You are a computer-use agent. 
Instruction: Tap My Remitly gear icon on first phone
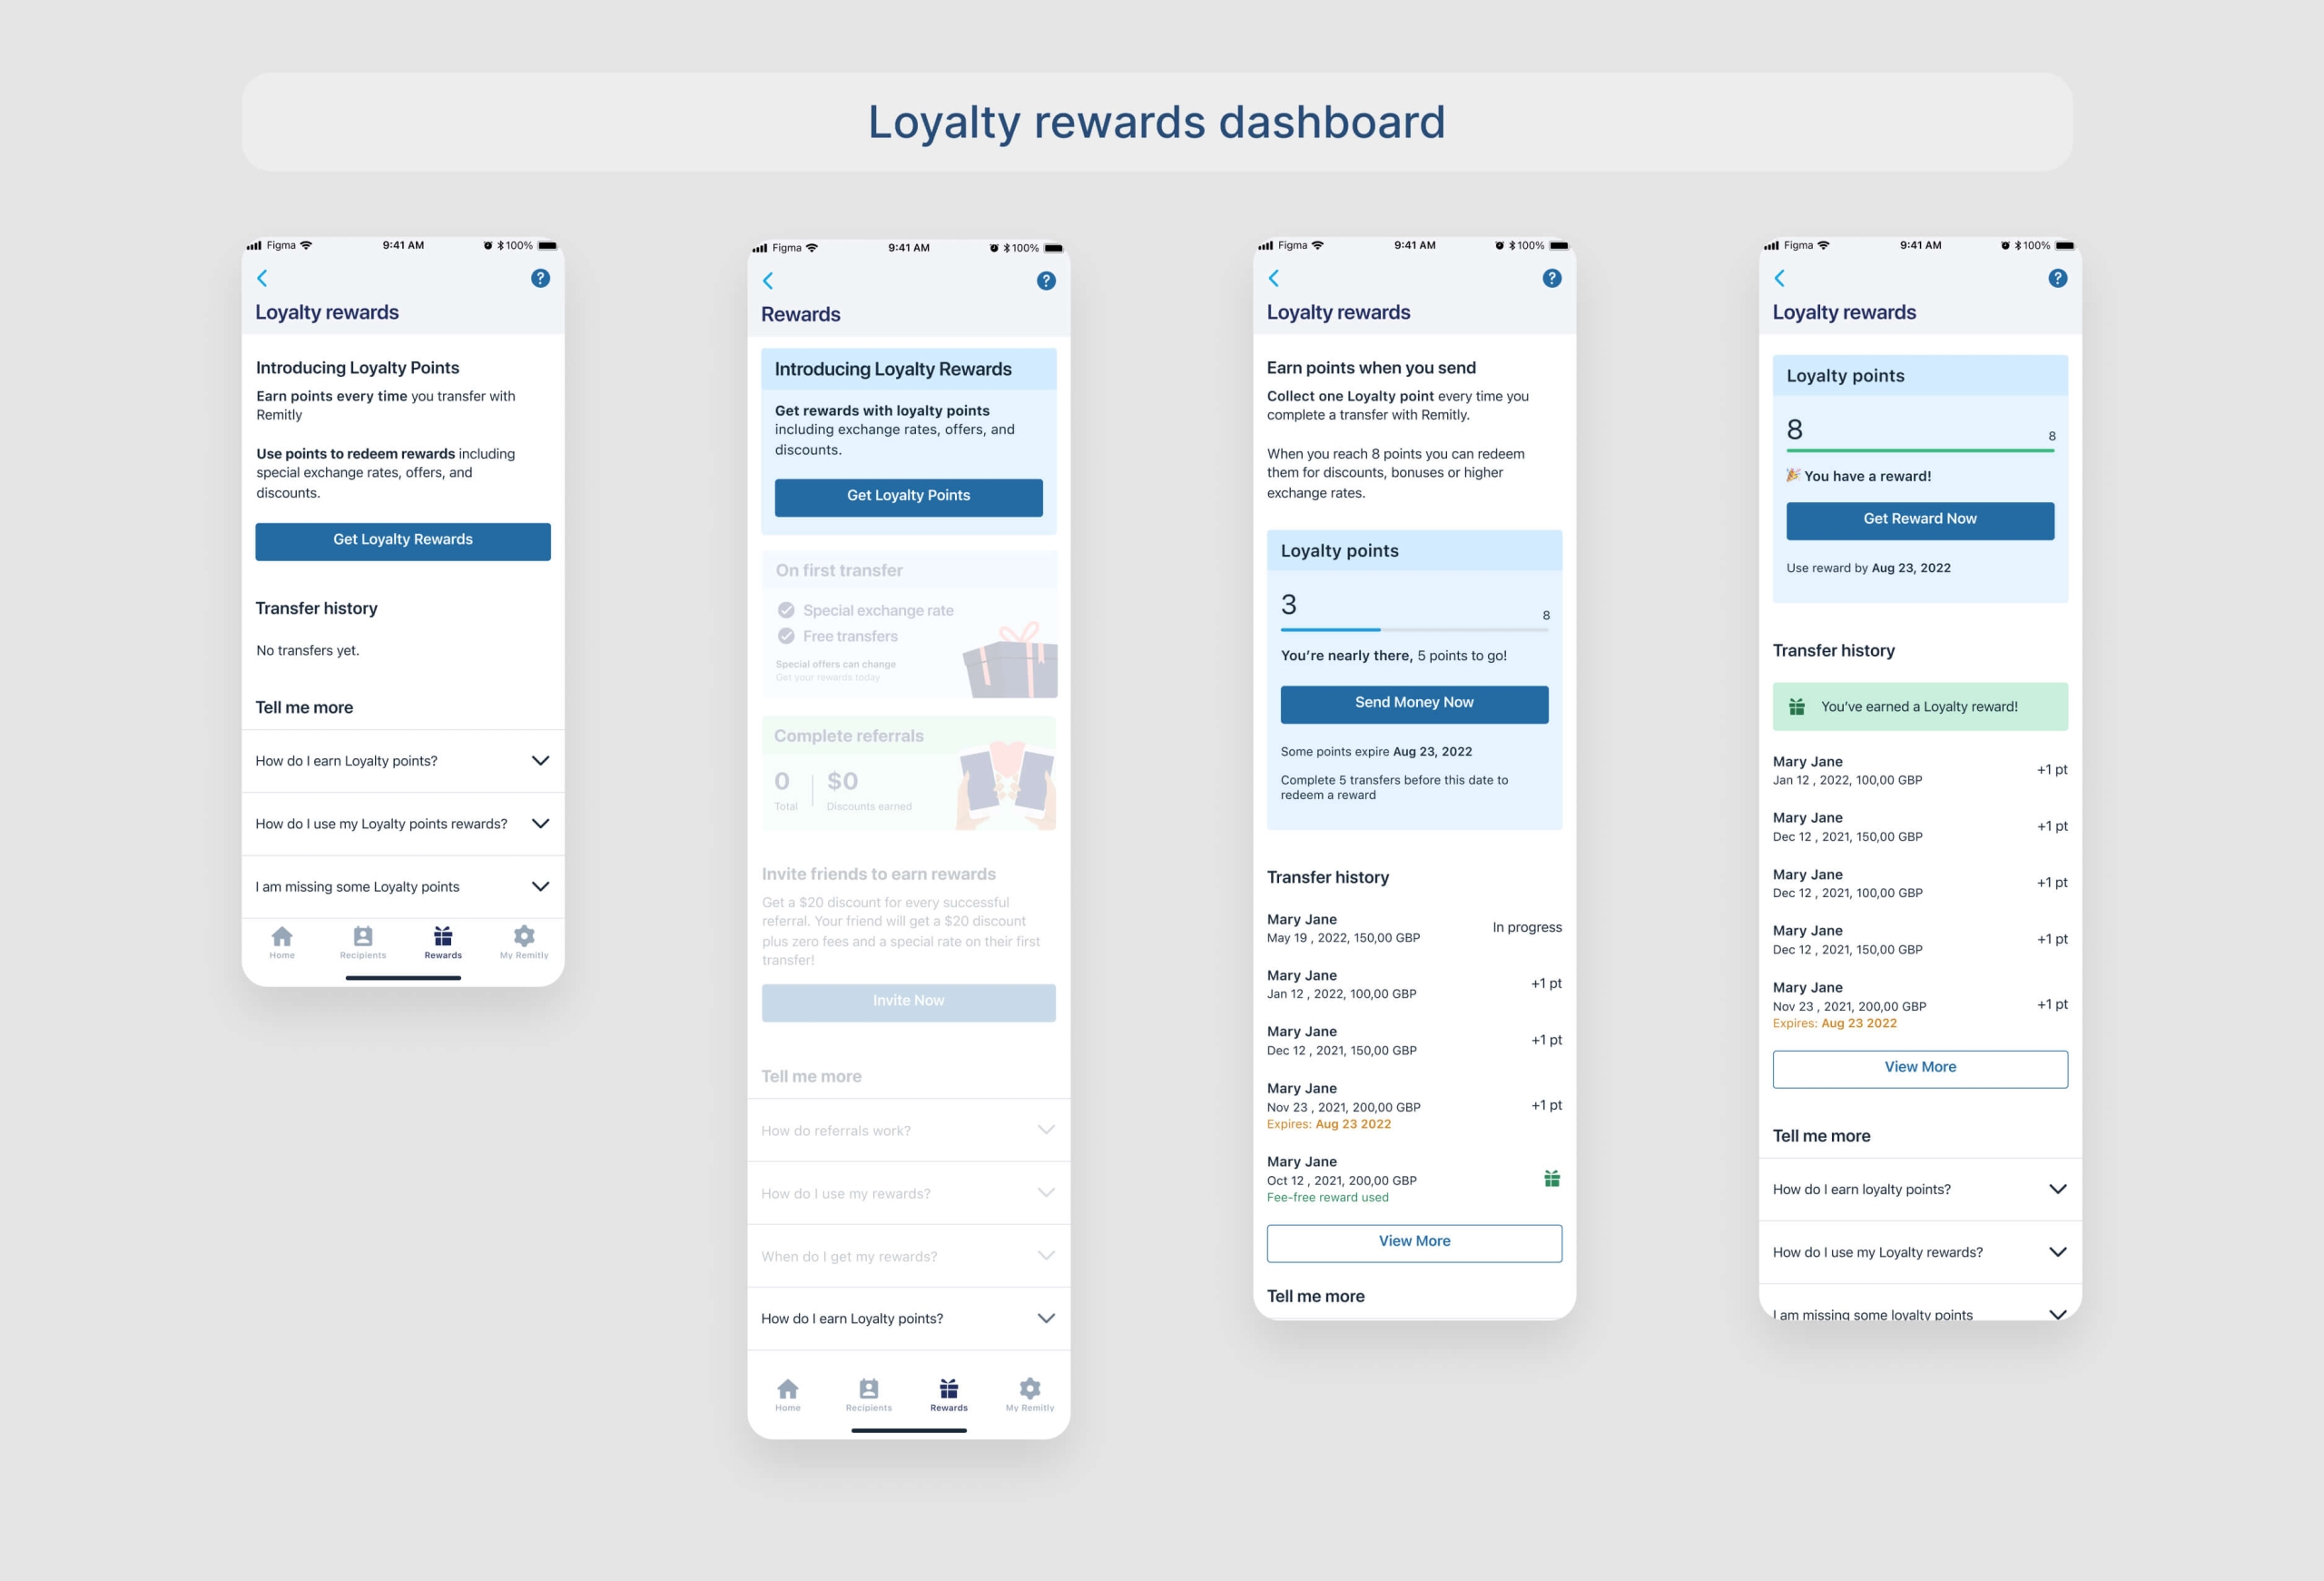tap(524, 937)
